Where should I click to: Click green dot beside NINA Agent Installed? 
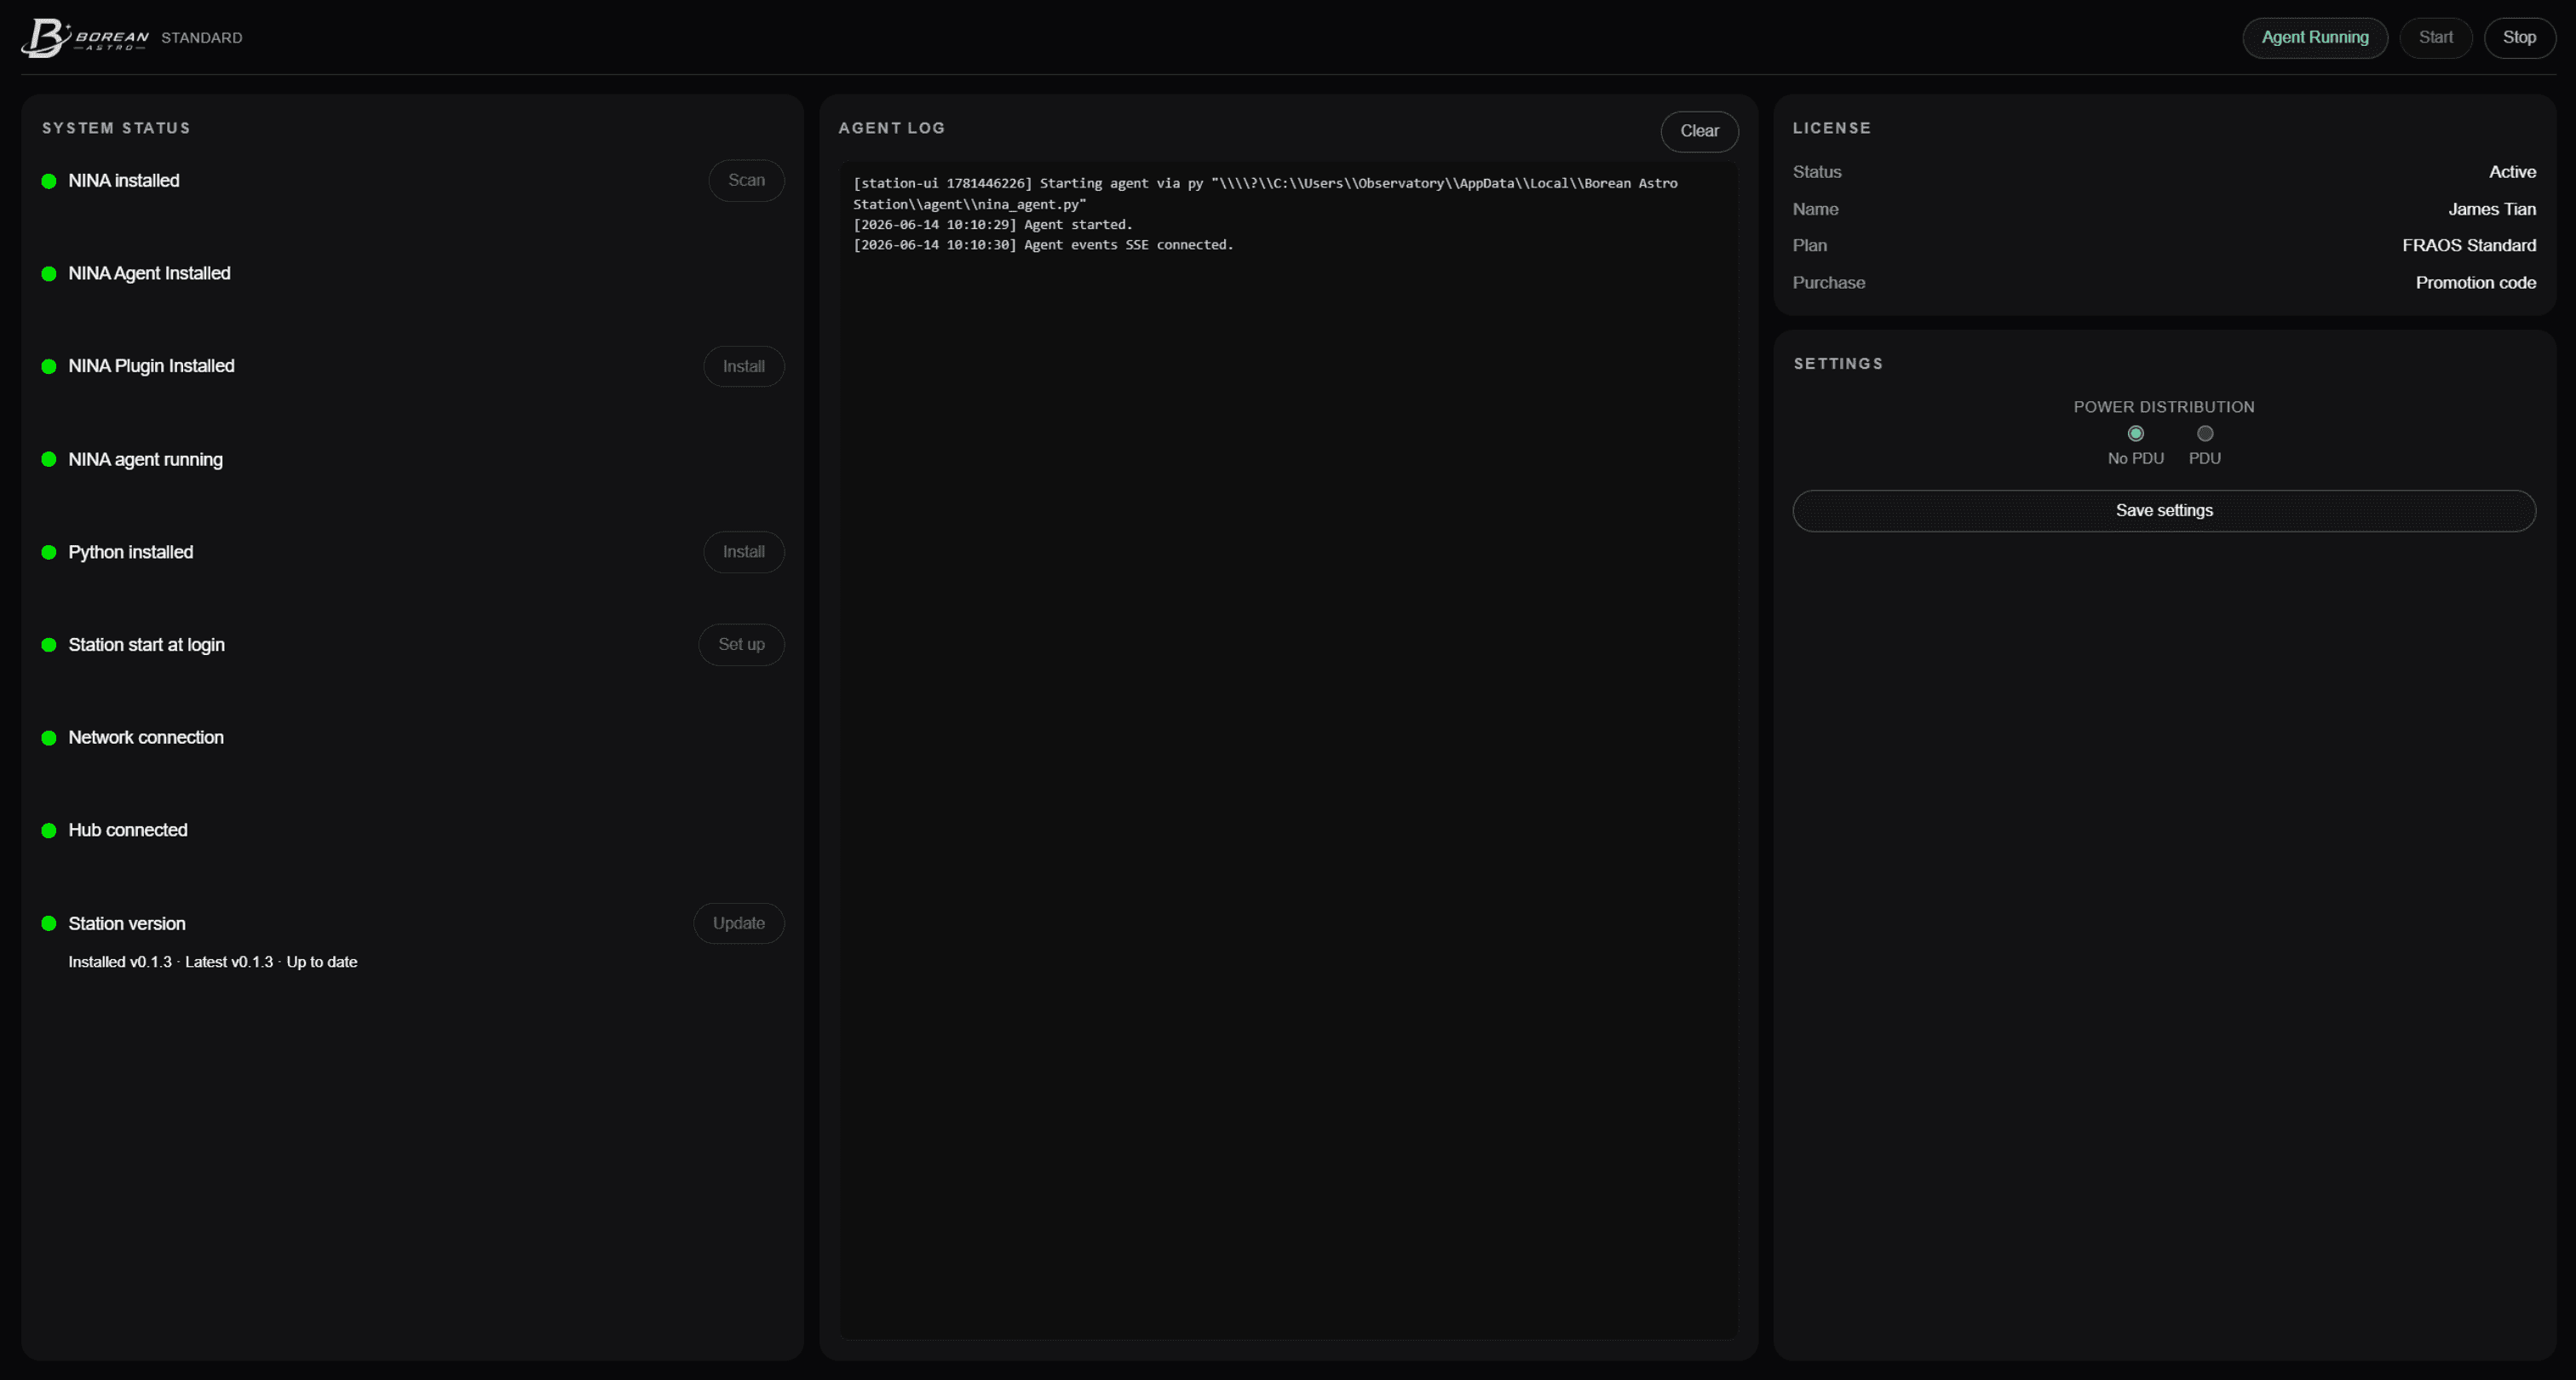(x=48, y=274)
